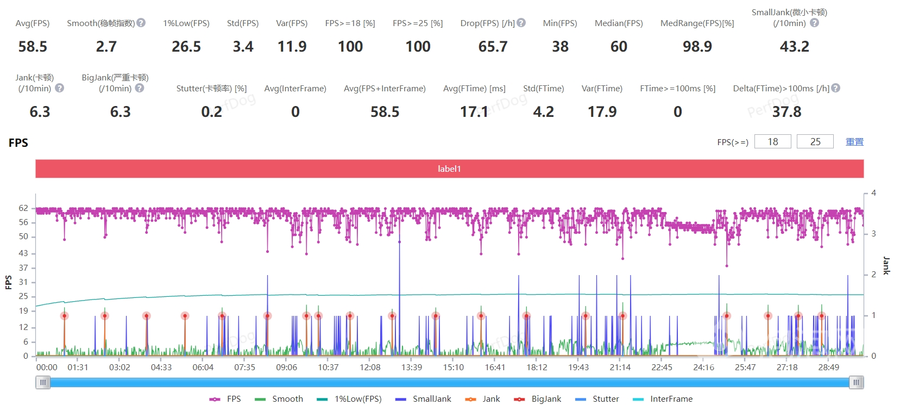Click Var(FTime) value 17.9

(x=602, y=111)
